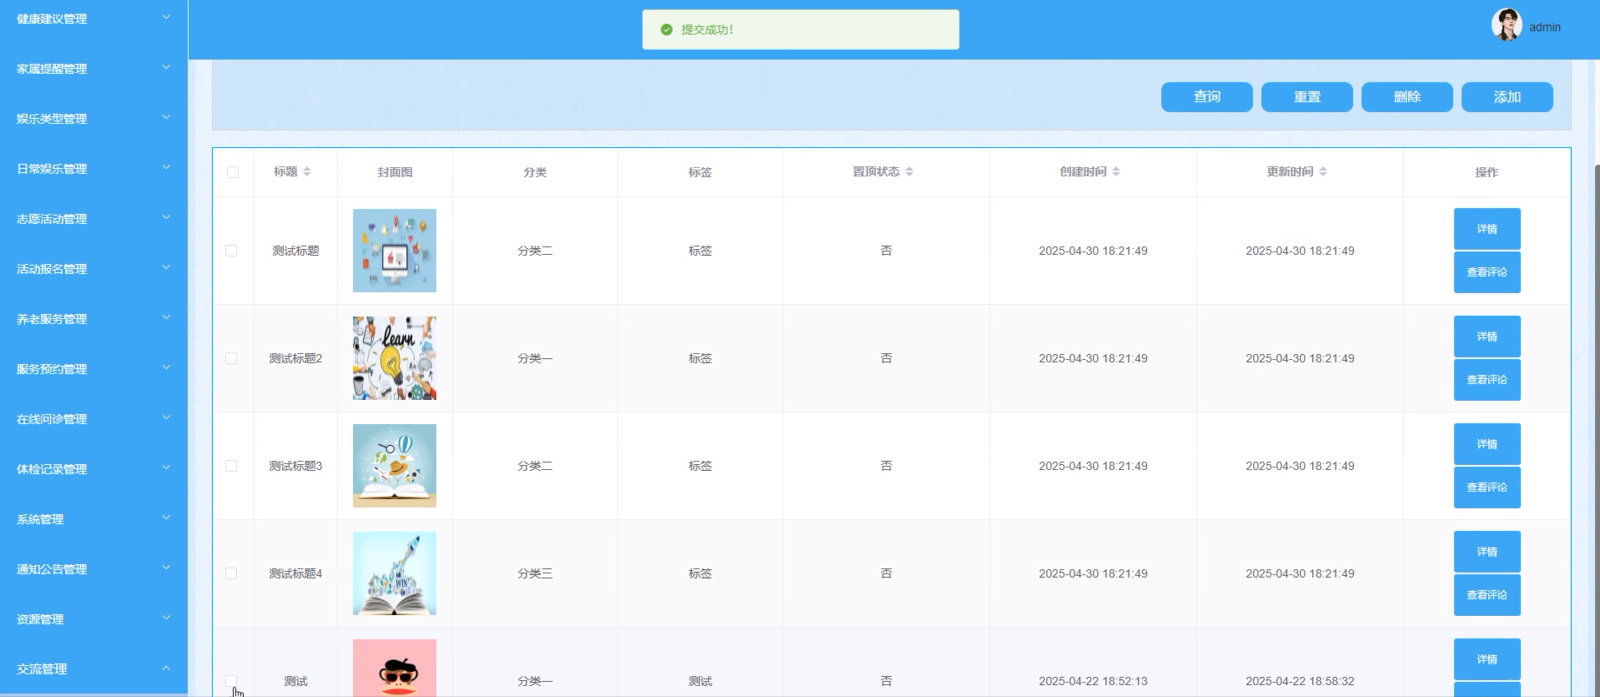Check the row checkbox for 测试标题4
Image resolution: width=1600 pixels, height=697 pixels.
[x=231, y=574]
